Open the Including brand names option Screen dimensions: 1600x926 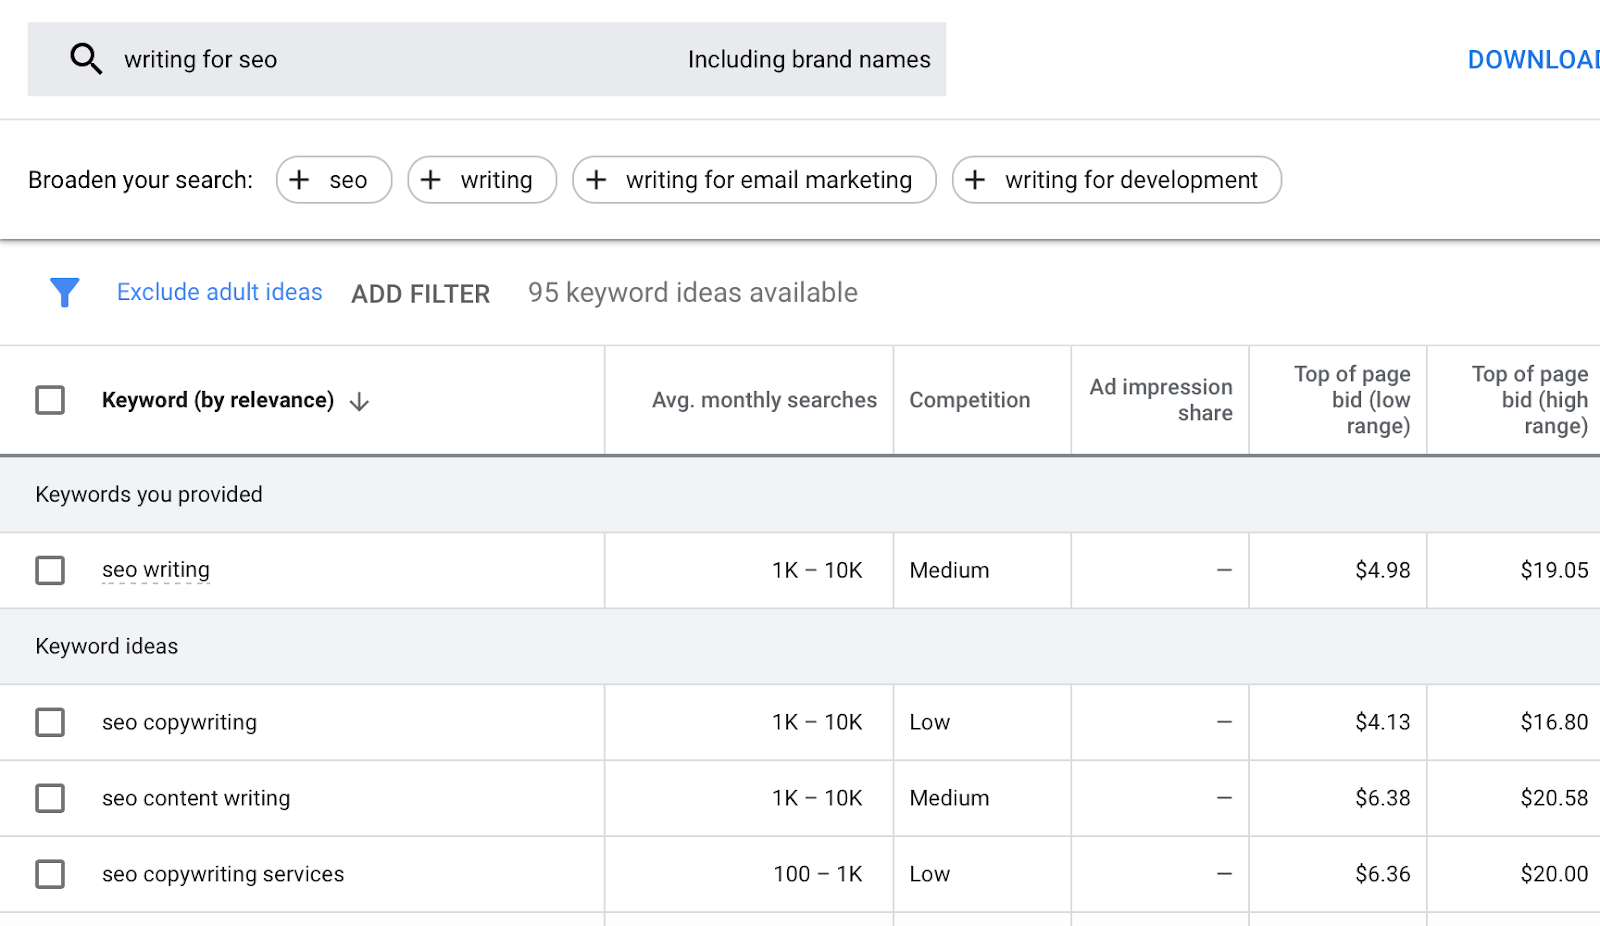pos(808,60)
